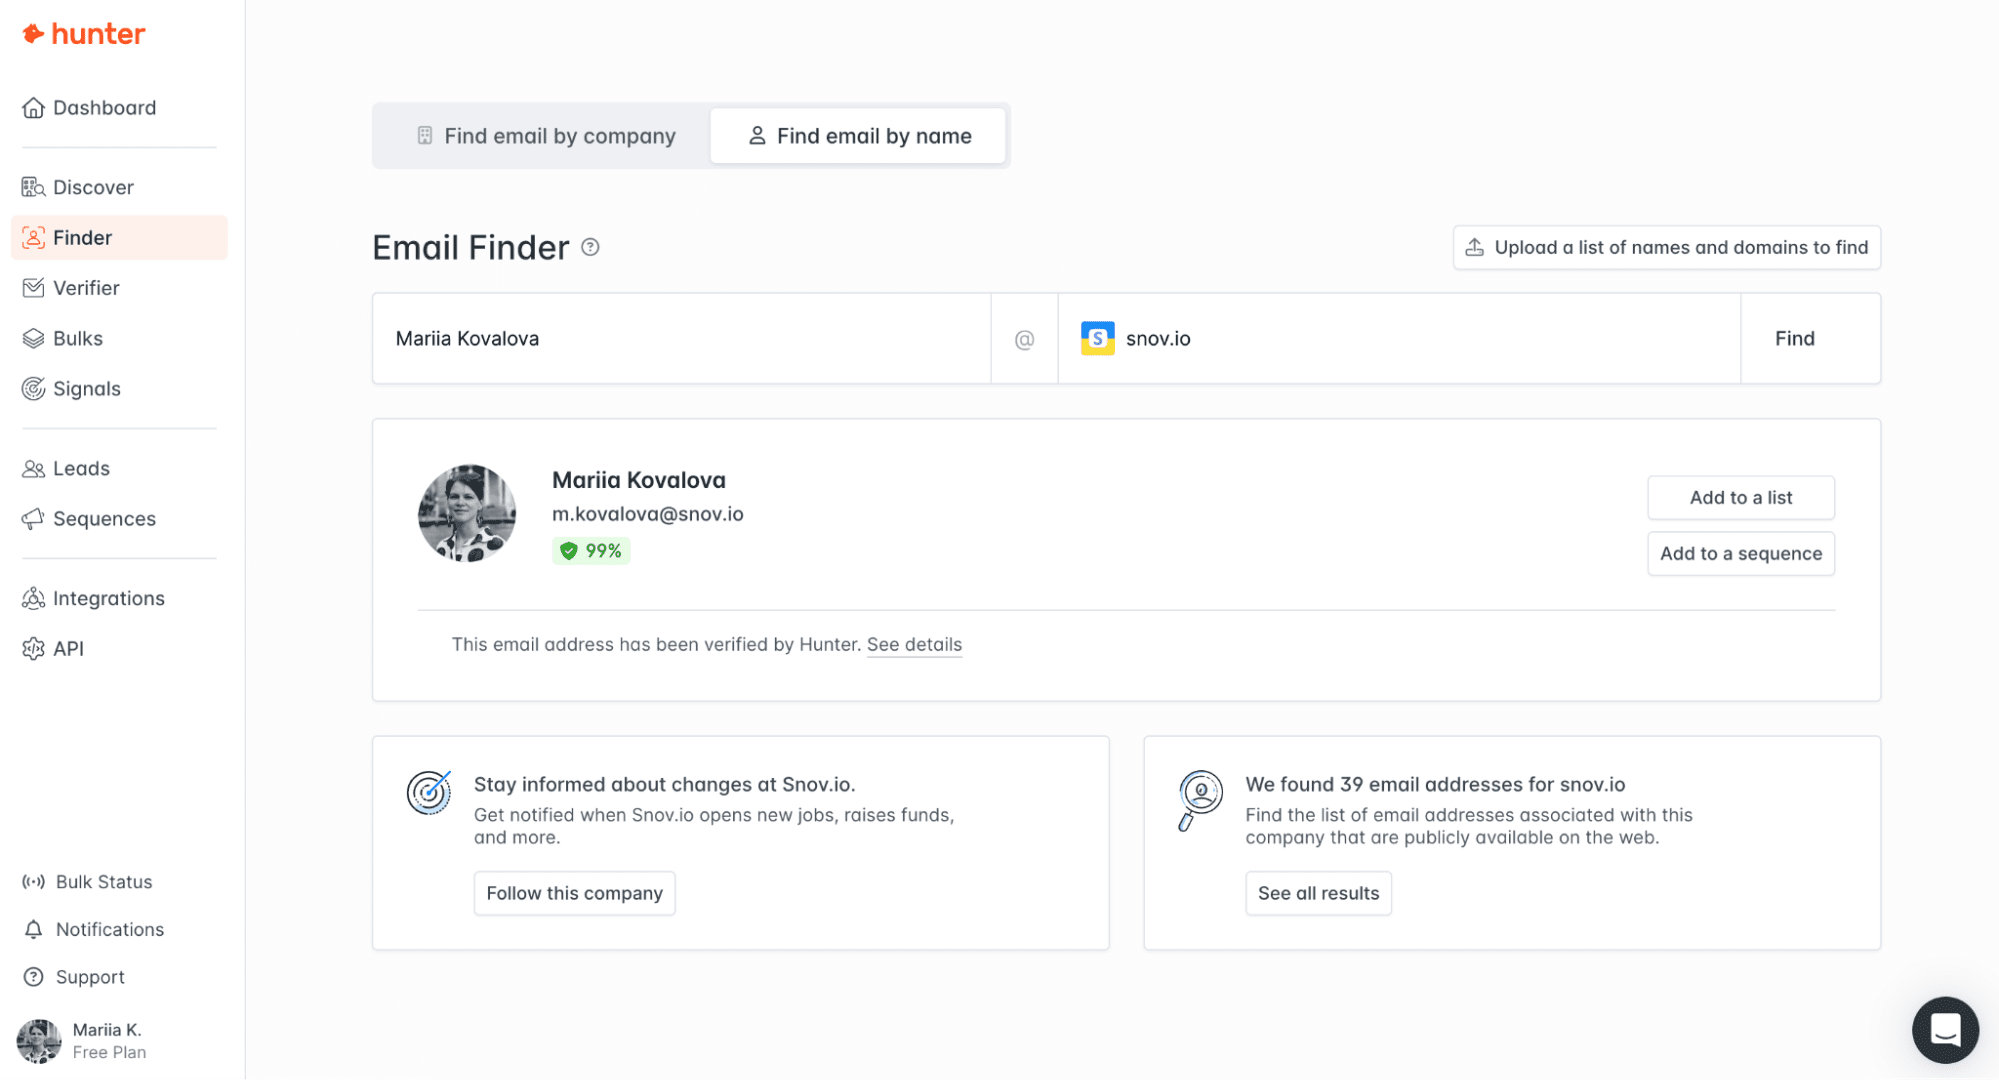Select Find email by name tab
This screenshot has height=1080, width=1999.
[x=858, y=136]
